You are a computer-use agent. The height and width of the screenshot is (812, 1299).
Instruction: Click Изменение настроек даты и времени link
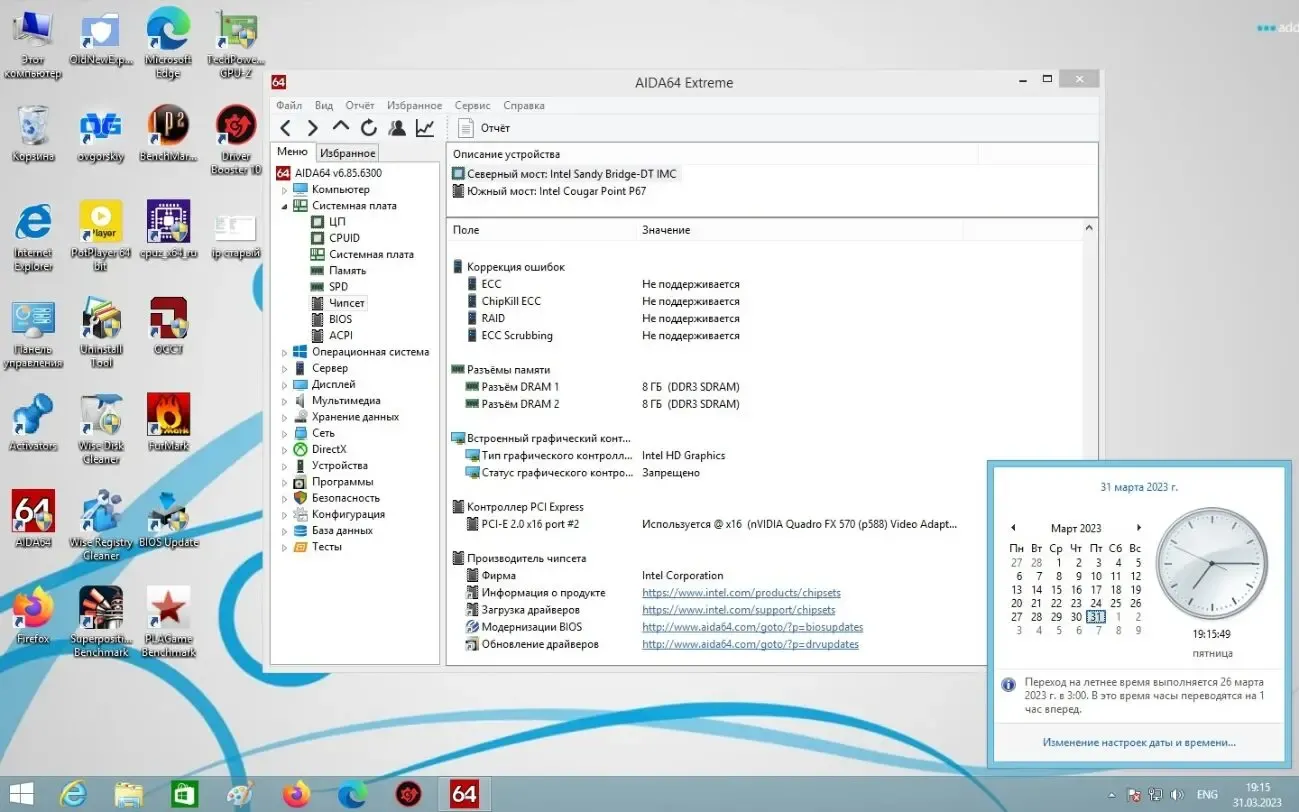pos(1138,742)
